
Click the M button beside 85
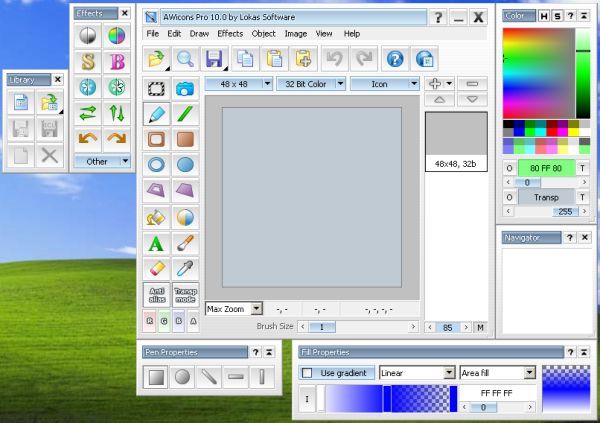coord(480,327)
